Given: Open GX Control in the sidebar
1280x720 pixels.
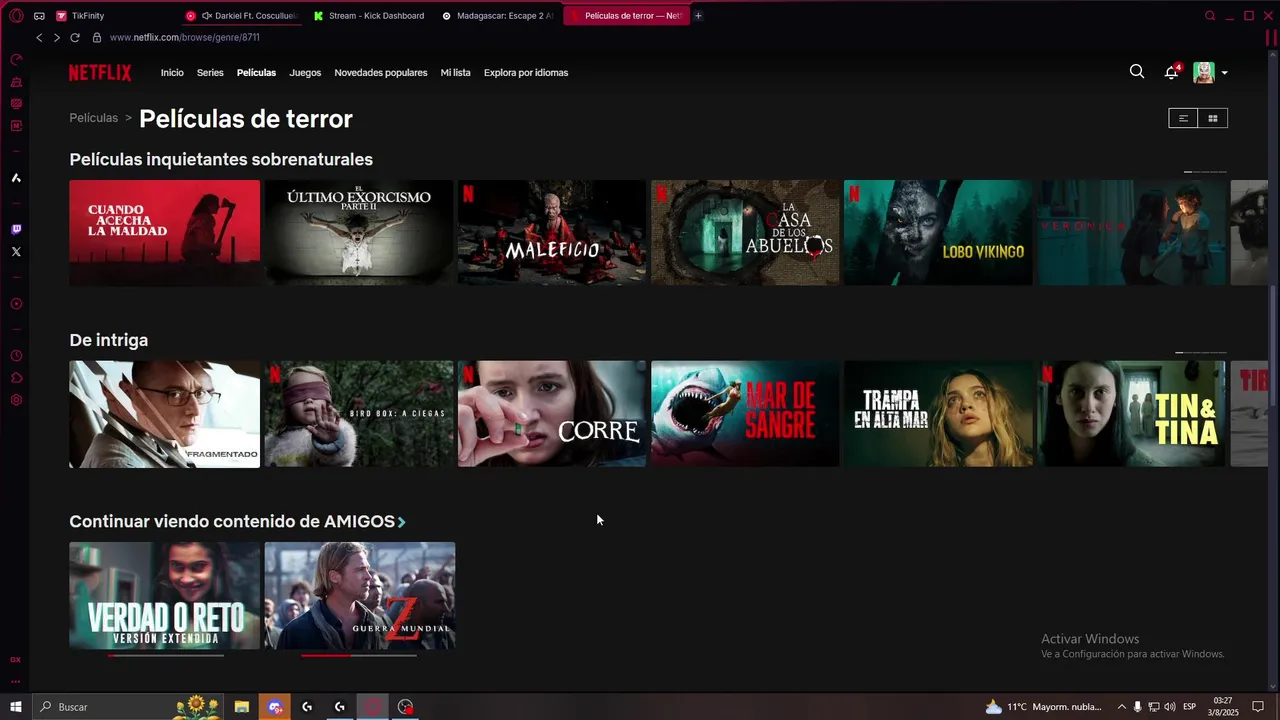Looking at the screenshot, I should (16, 659).
